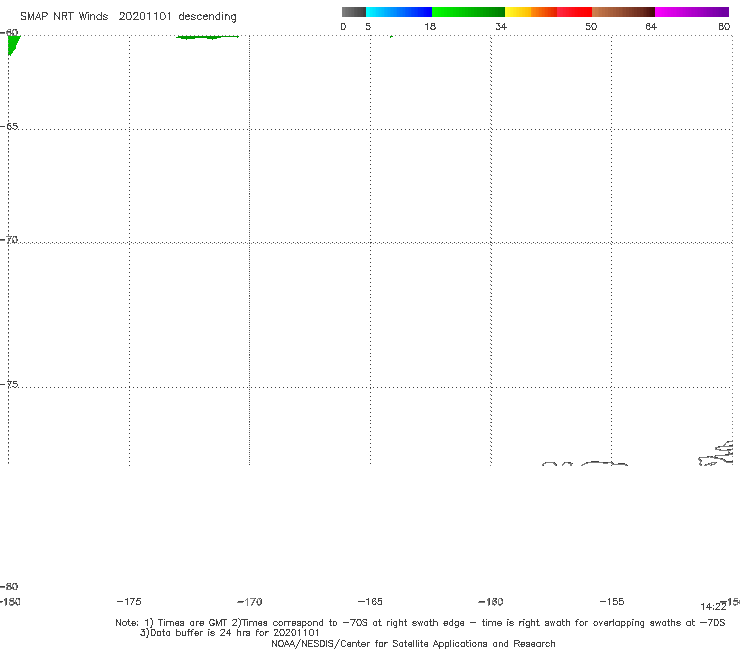Click colorbar tick label '18'
Screen dimensions: 740x650
click(430, 26)
